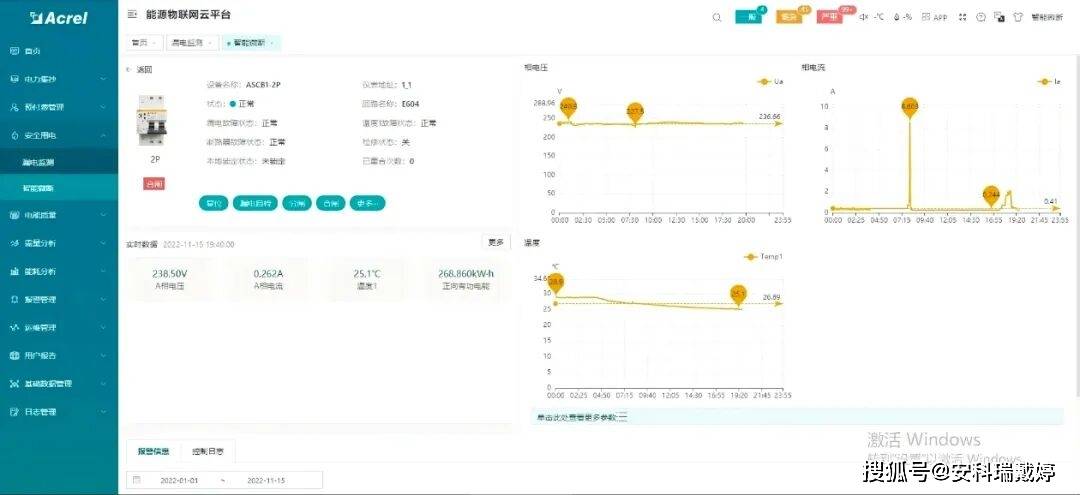Open the search magnifier icon
The width and height of the screenshot is (1080, 495).
tap(717, 17)
